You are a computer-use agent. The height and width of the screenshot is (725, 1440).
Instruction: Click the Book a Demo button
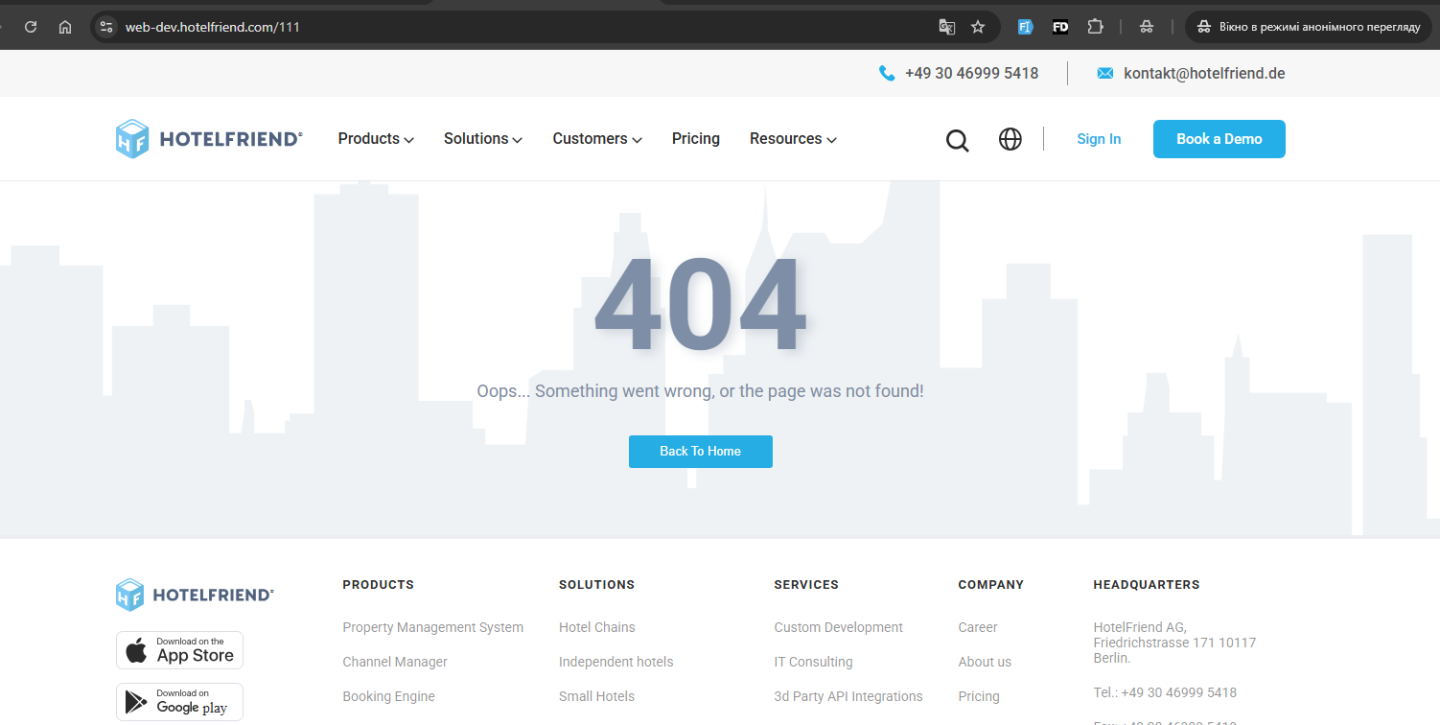(1219, 139)
